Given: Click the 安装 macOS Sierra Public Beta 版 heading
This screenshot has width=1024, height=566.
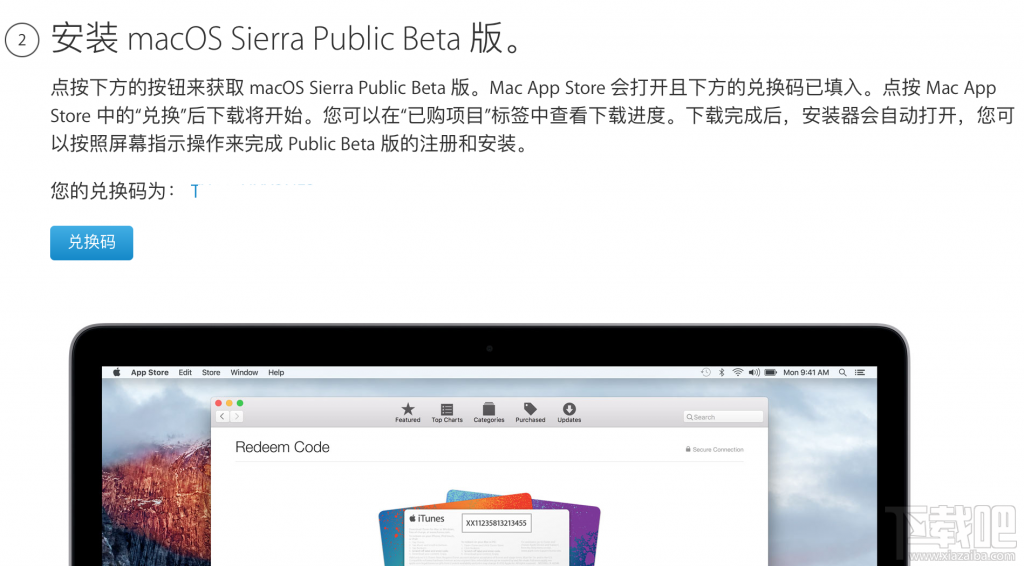Looking at the screenshot, I should [287, 38].
